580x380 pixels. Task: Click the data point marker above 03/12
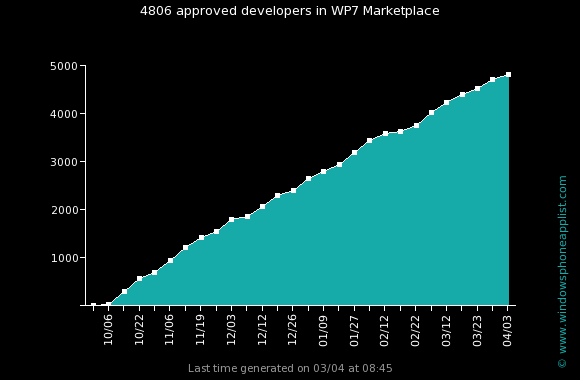tap(447, 102)
